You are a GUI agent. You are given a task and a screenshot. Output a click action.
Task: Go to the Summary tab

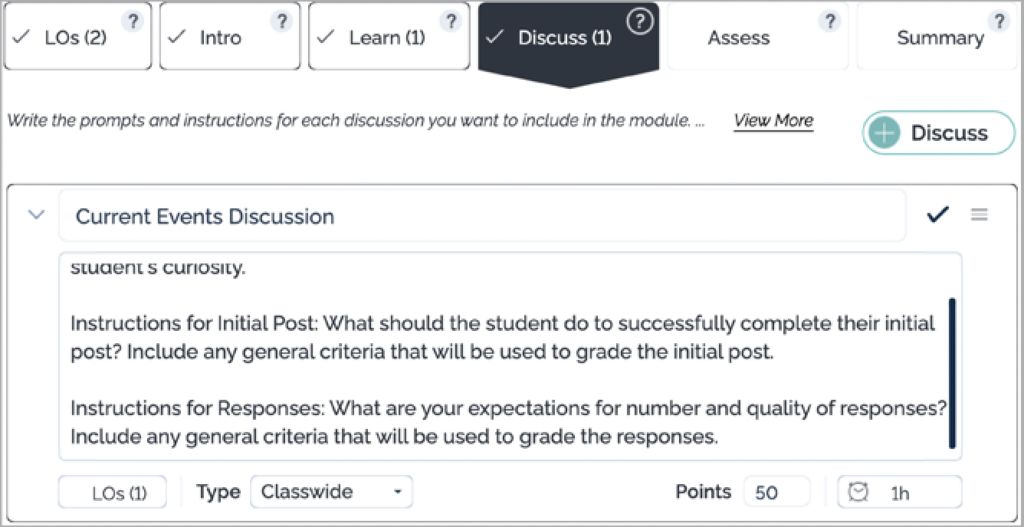click(x=938, y=37)
